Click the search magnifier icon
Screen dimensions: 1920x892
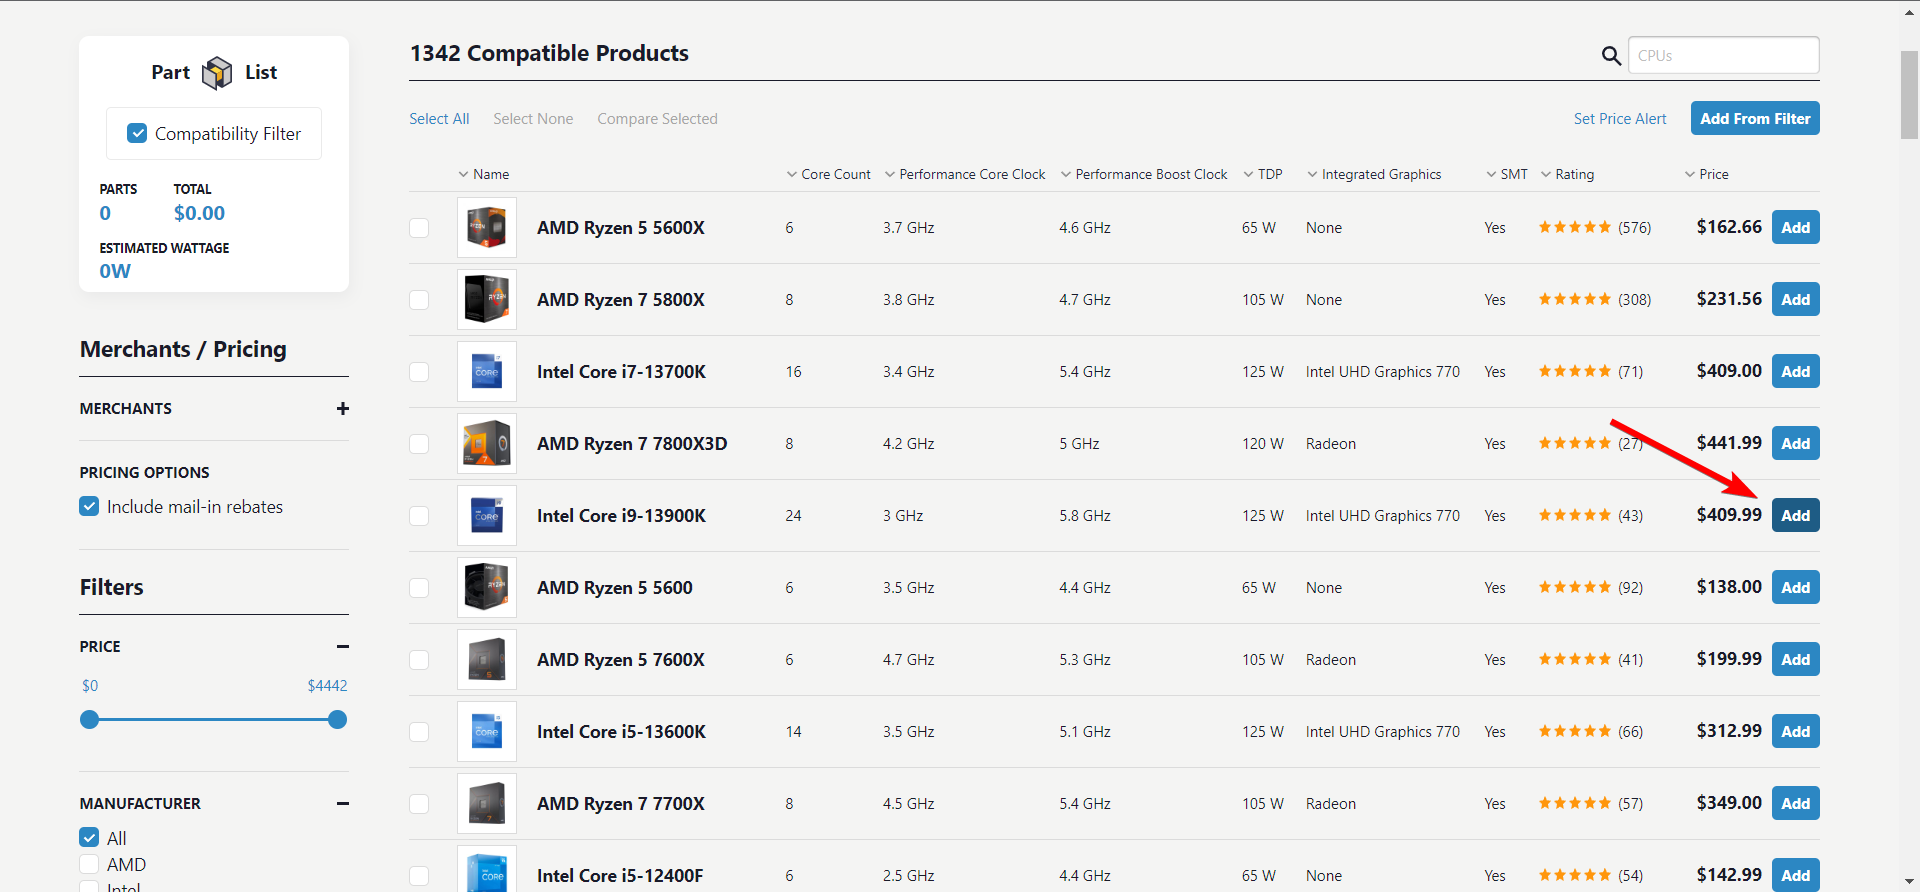1611,56
